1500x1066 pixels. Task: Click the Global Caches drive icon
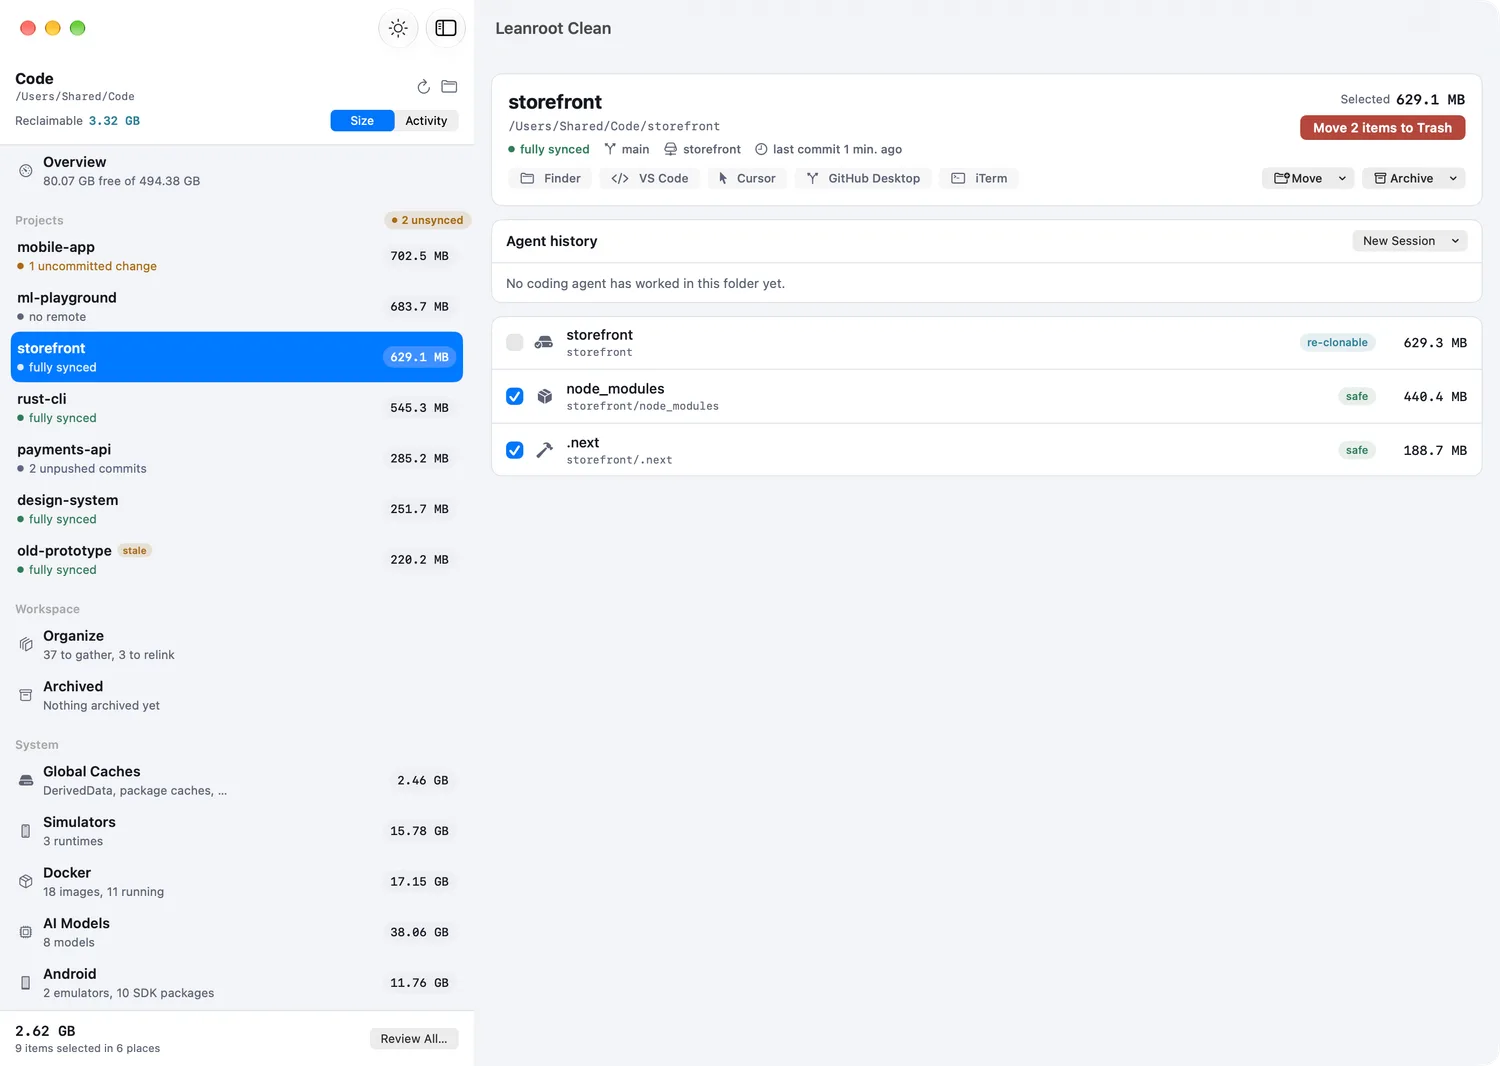point(26,780)
